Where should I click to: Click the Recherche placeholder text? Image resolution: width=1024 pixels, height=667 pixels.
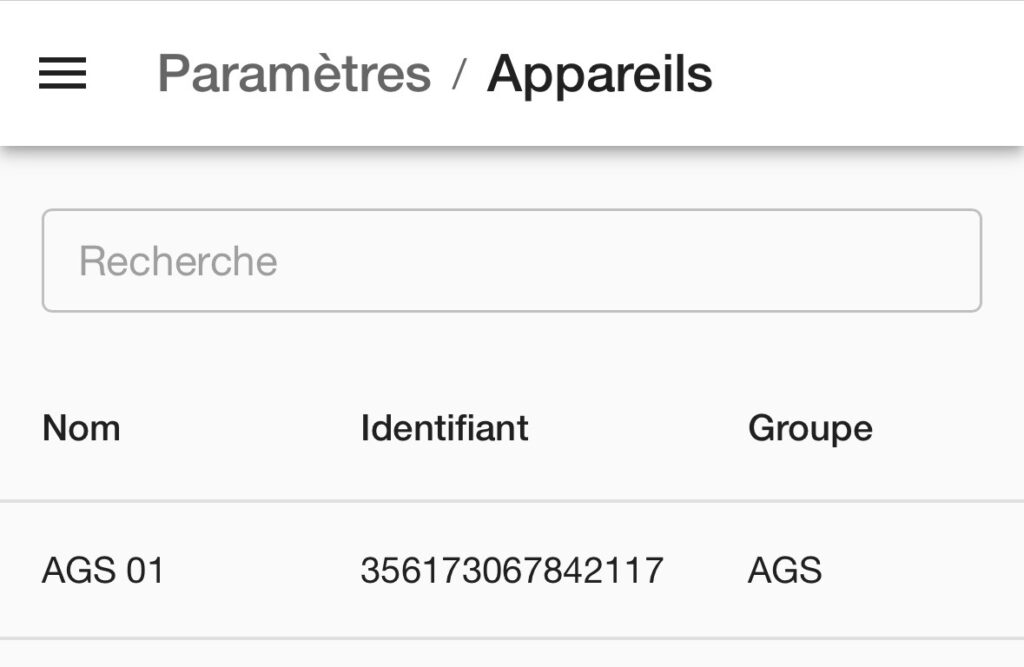178,261
